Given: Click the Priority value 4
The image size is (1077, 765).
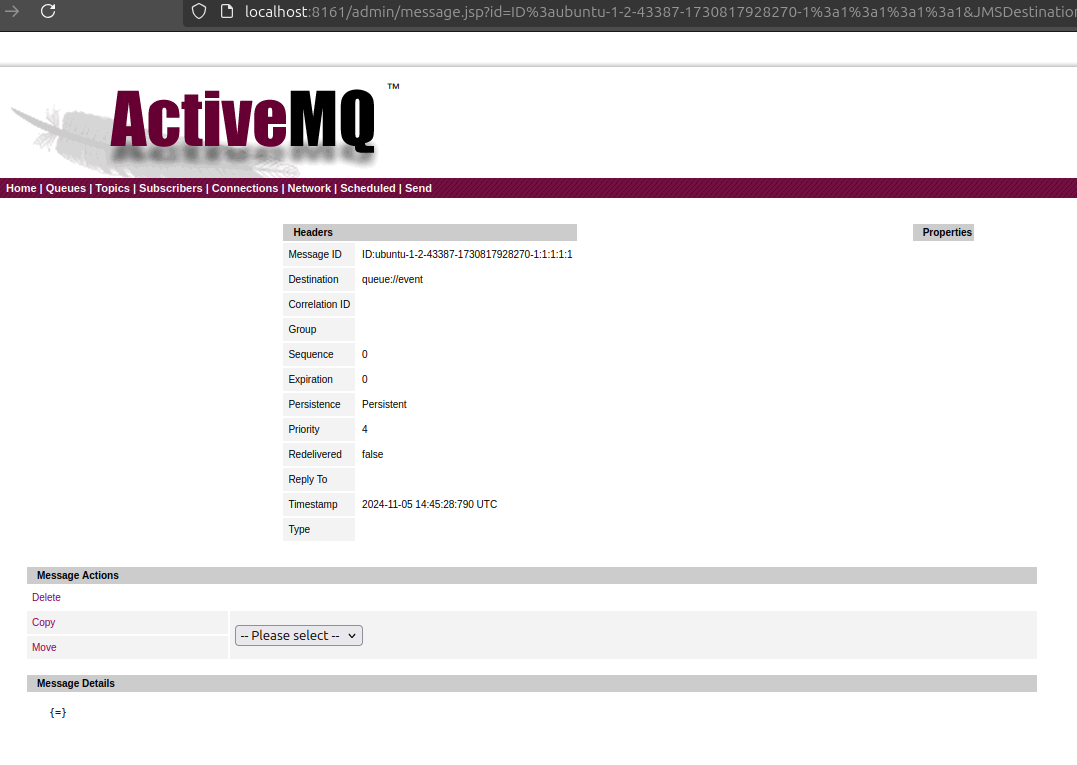Looking at the screenshot, I should [365, 429].
